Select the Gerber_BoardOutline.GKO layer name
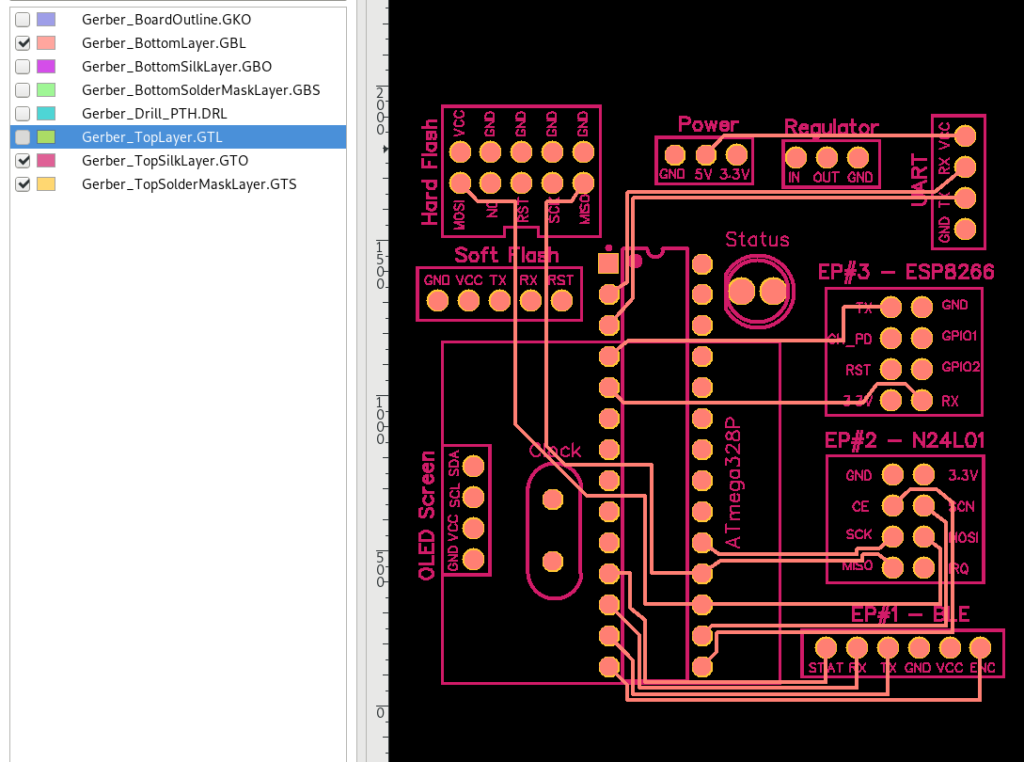The height and width of the screenshot is (762, 1024). pos(167,20)
